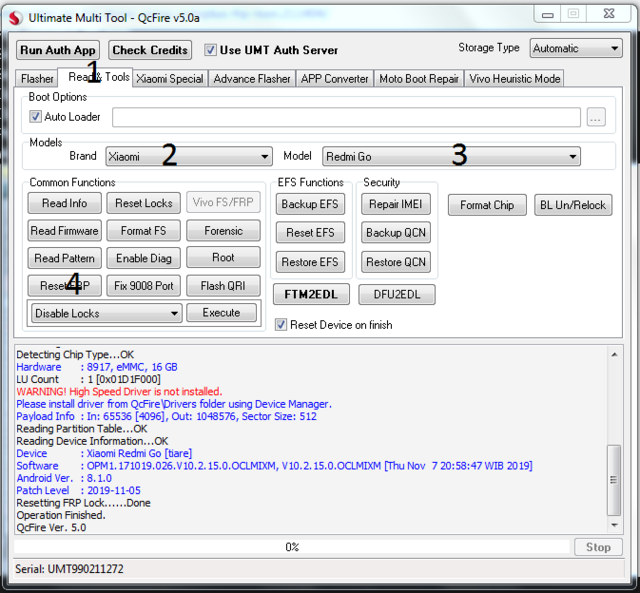Open the Disable Locks dropdown
This screenshot has height=593, width=640.
point(107,313)
